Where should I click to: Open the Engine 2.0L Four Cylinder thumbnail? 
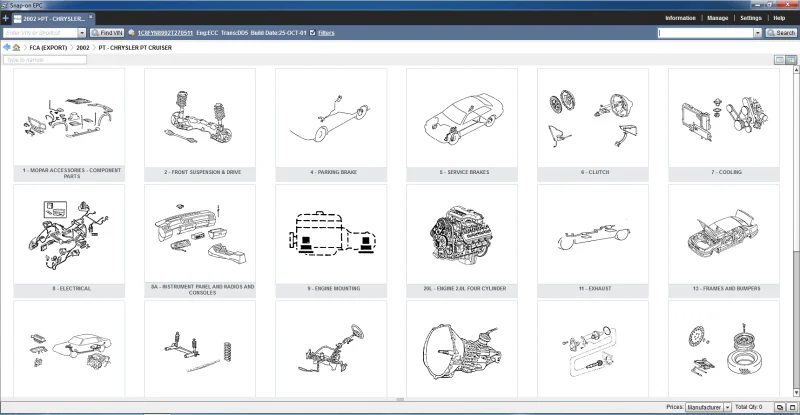point(461,240)
